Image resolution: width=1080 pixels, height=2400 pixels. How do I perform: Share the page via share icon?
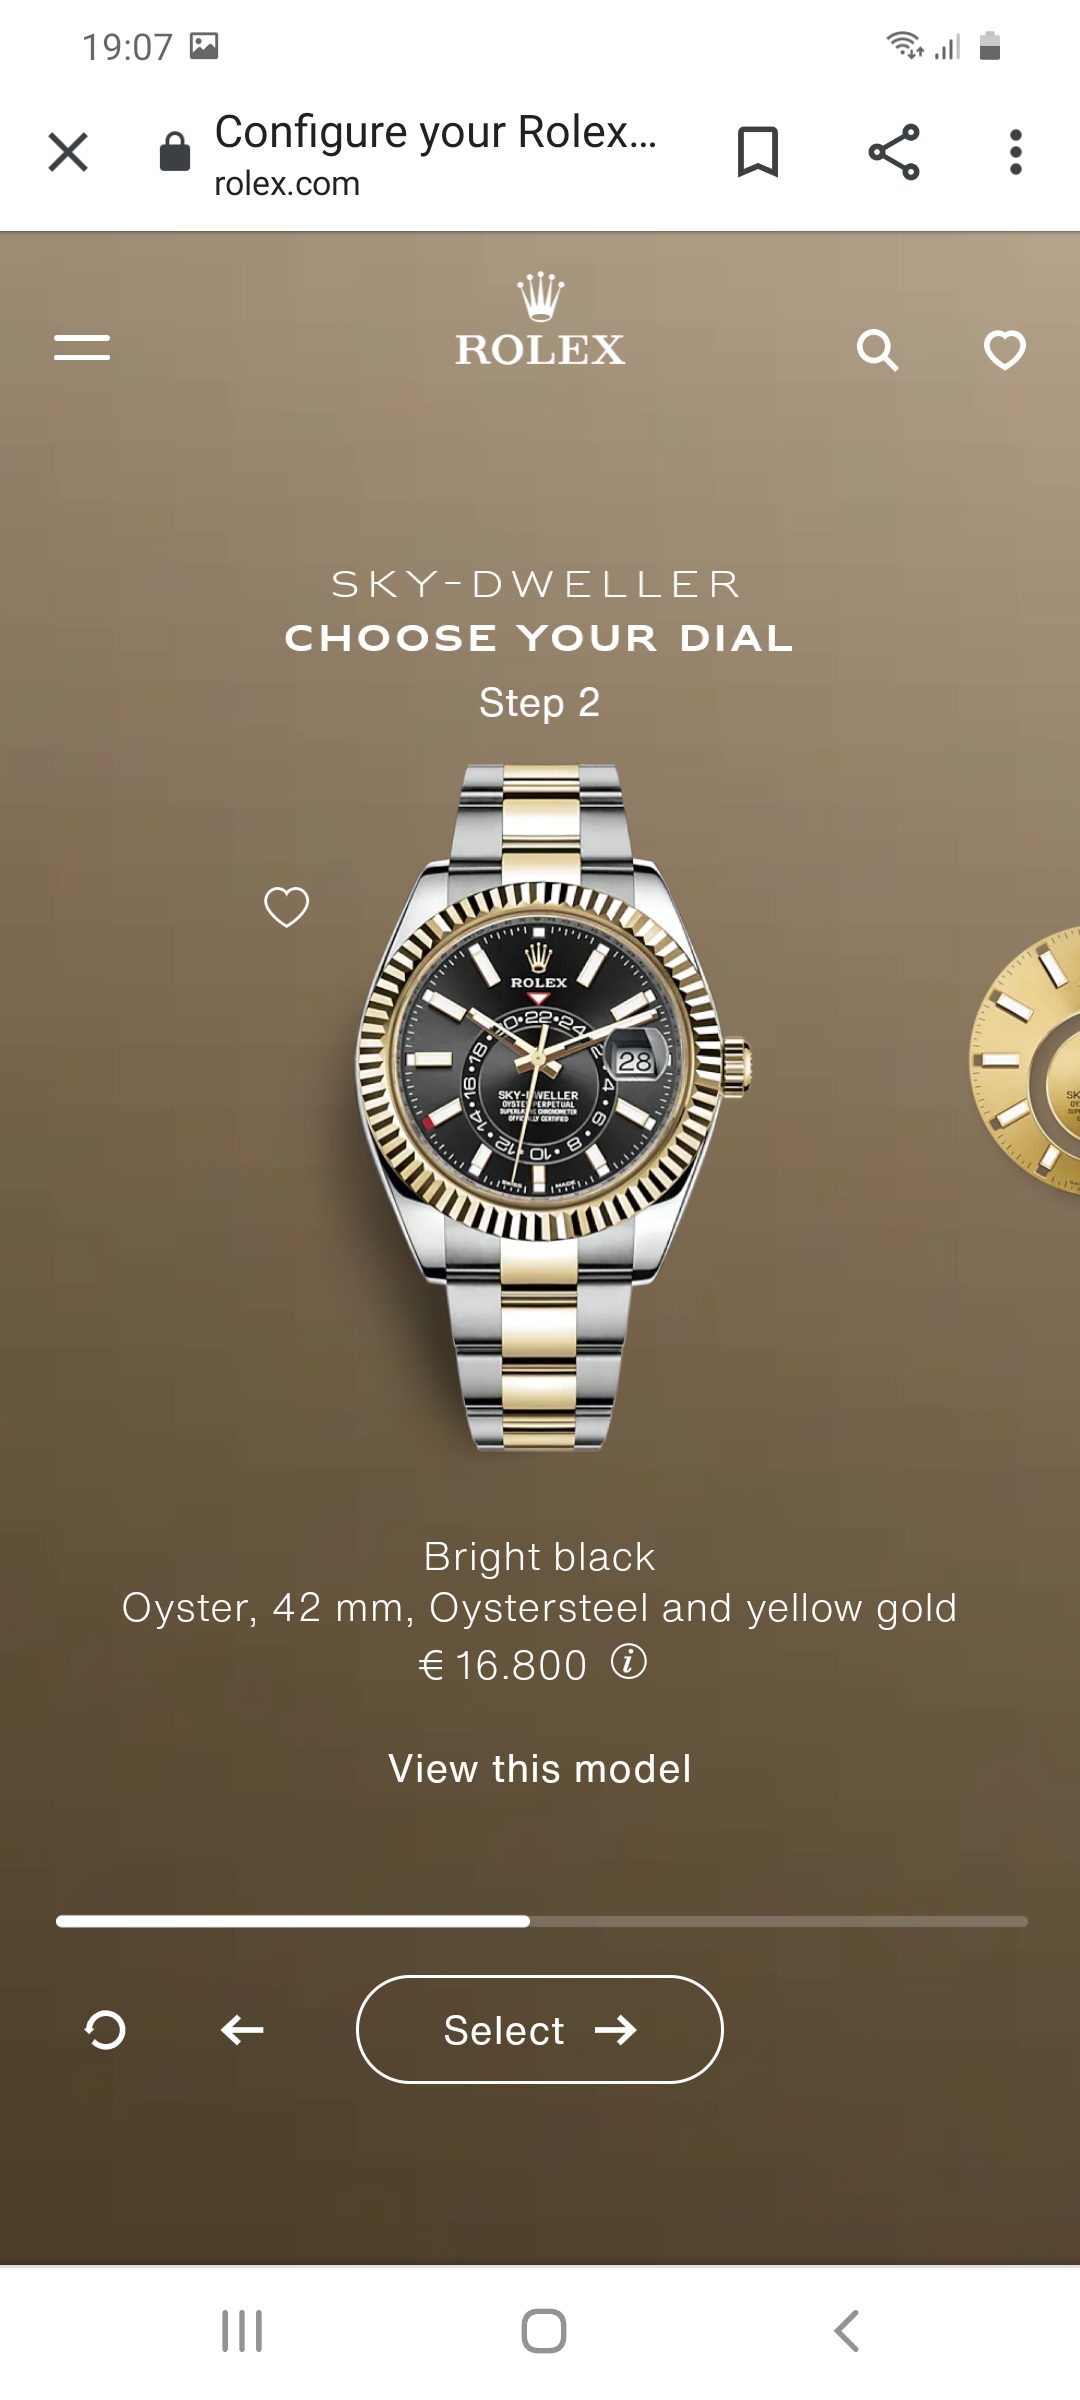894,152
